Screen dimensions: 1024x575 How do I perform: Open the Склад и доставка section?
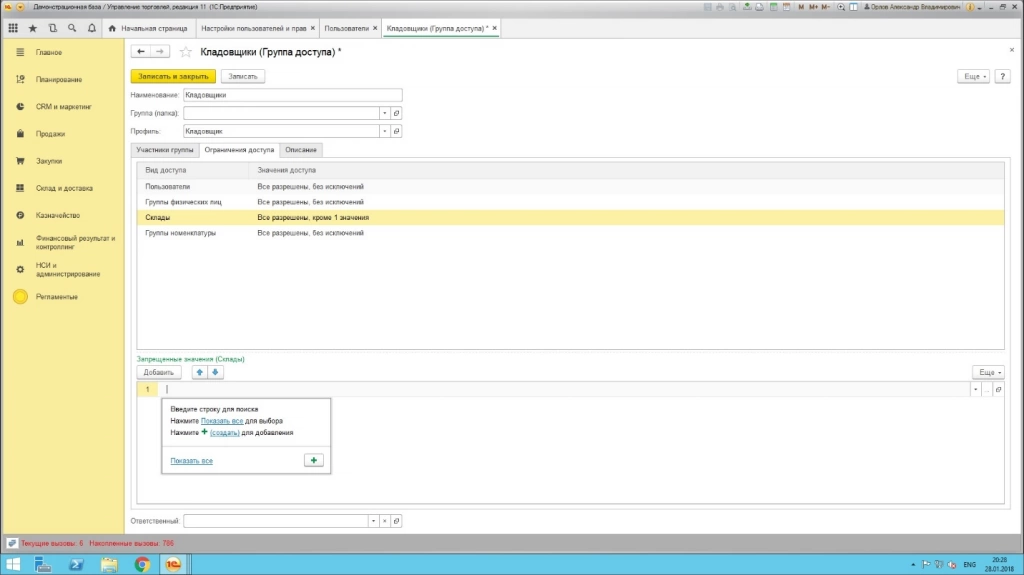pyautogui.click(x=64, y=188)
